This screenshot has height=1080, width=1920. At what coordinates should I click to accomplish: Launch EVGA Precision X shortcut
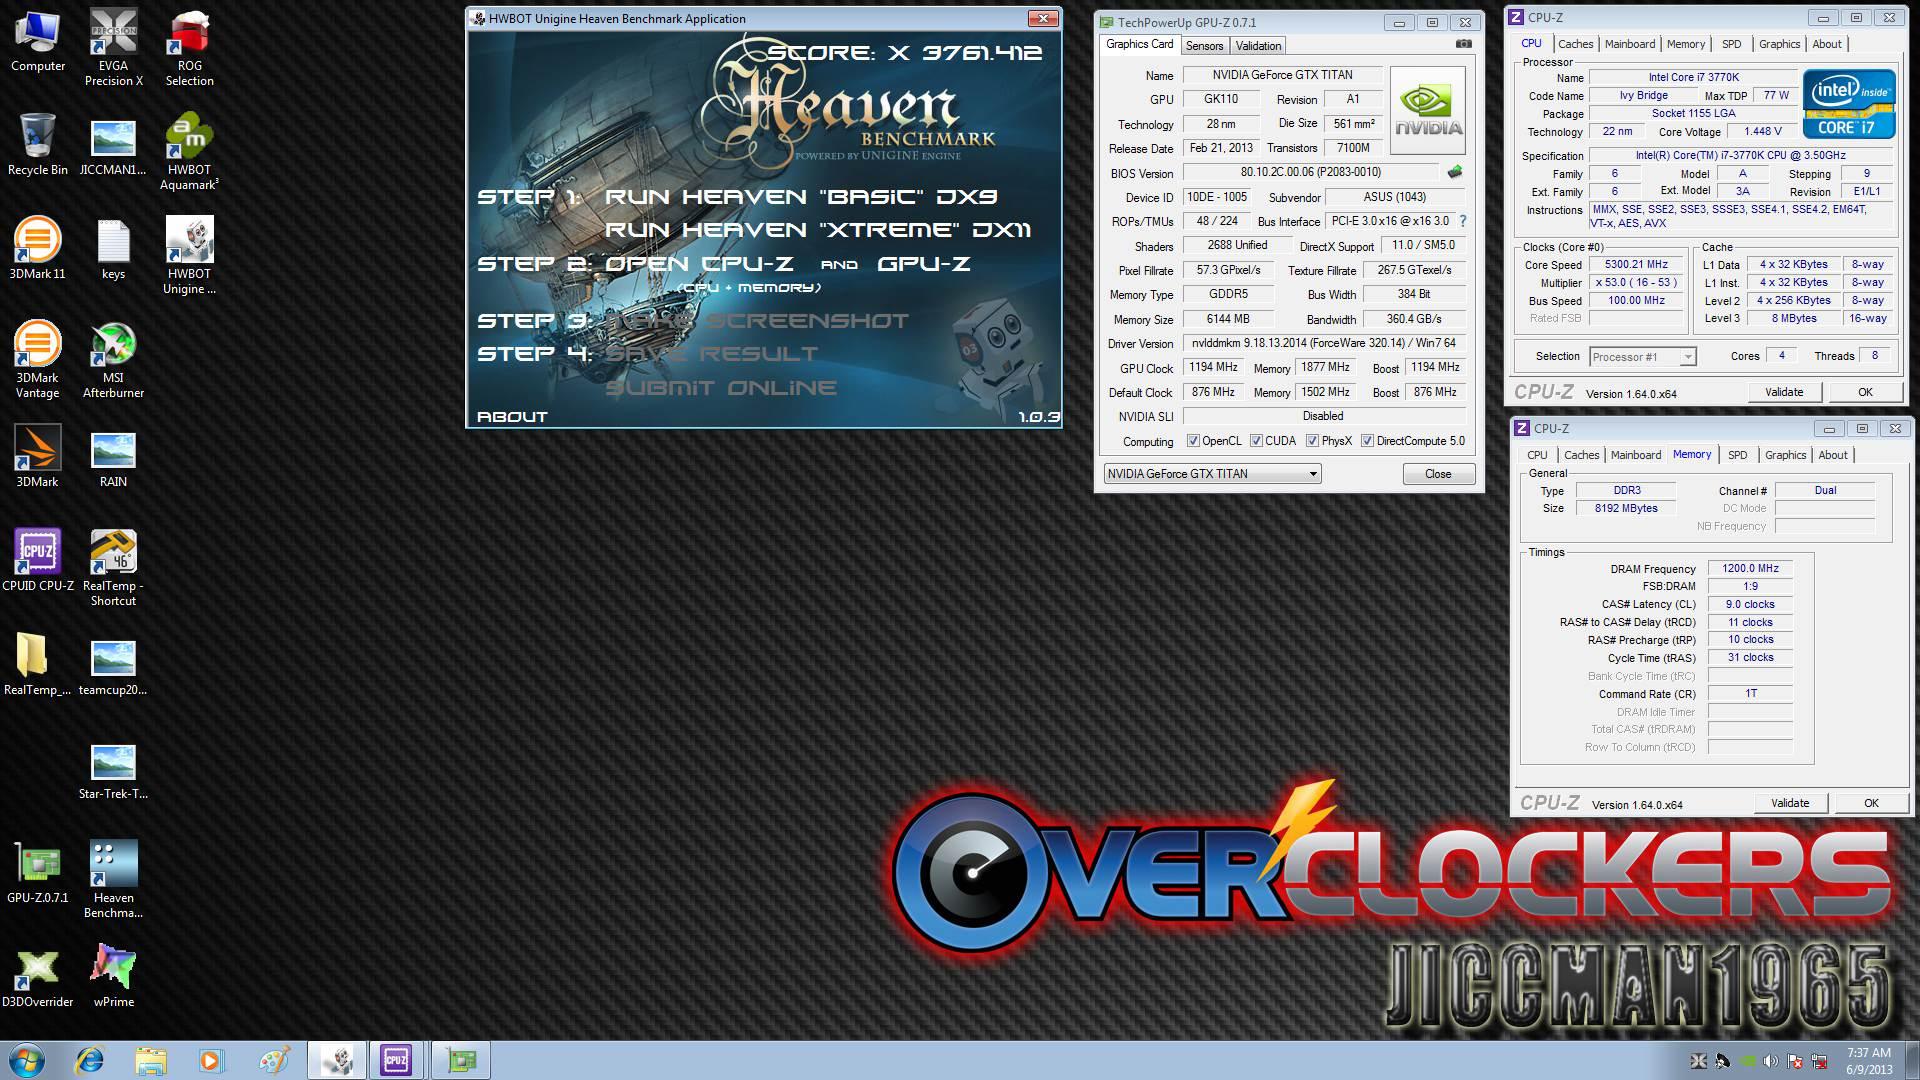pos(113,47)
